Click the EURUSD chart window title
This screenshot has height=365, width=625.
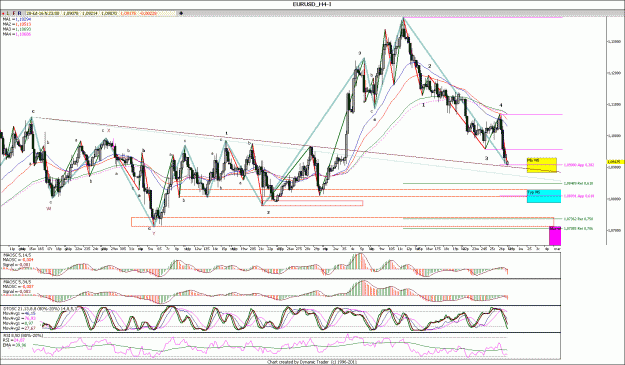pyautogui.click(x=312, y=4)
